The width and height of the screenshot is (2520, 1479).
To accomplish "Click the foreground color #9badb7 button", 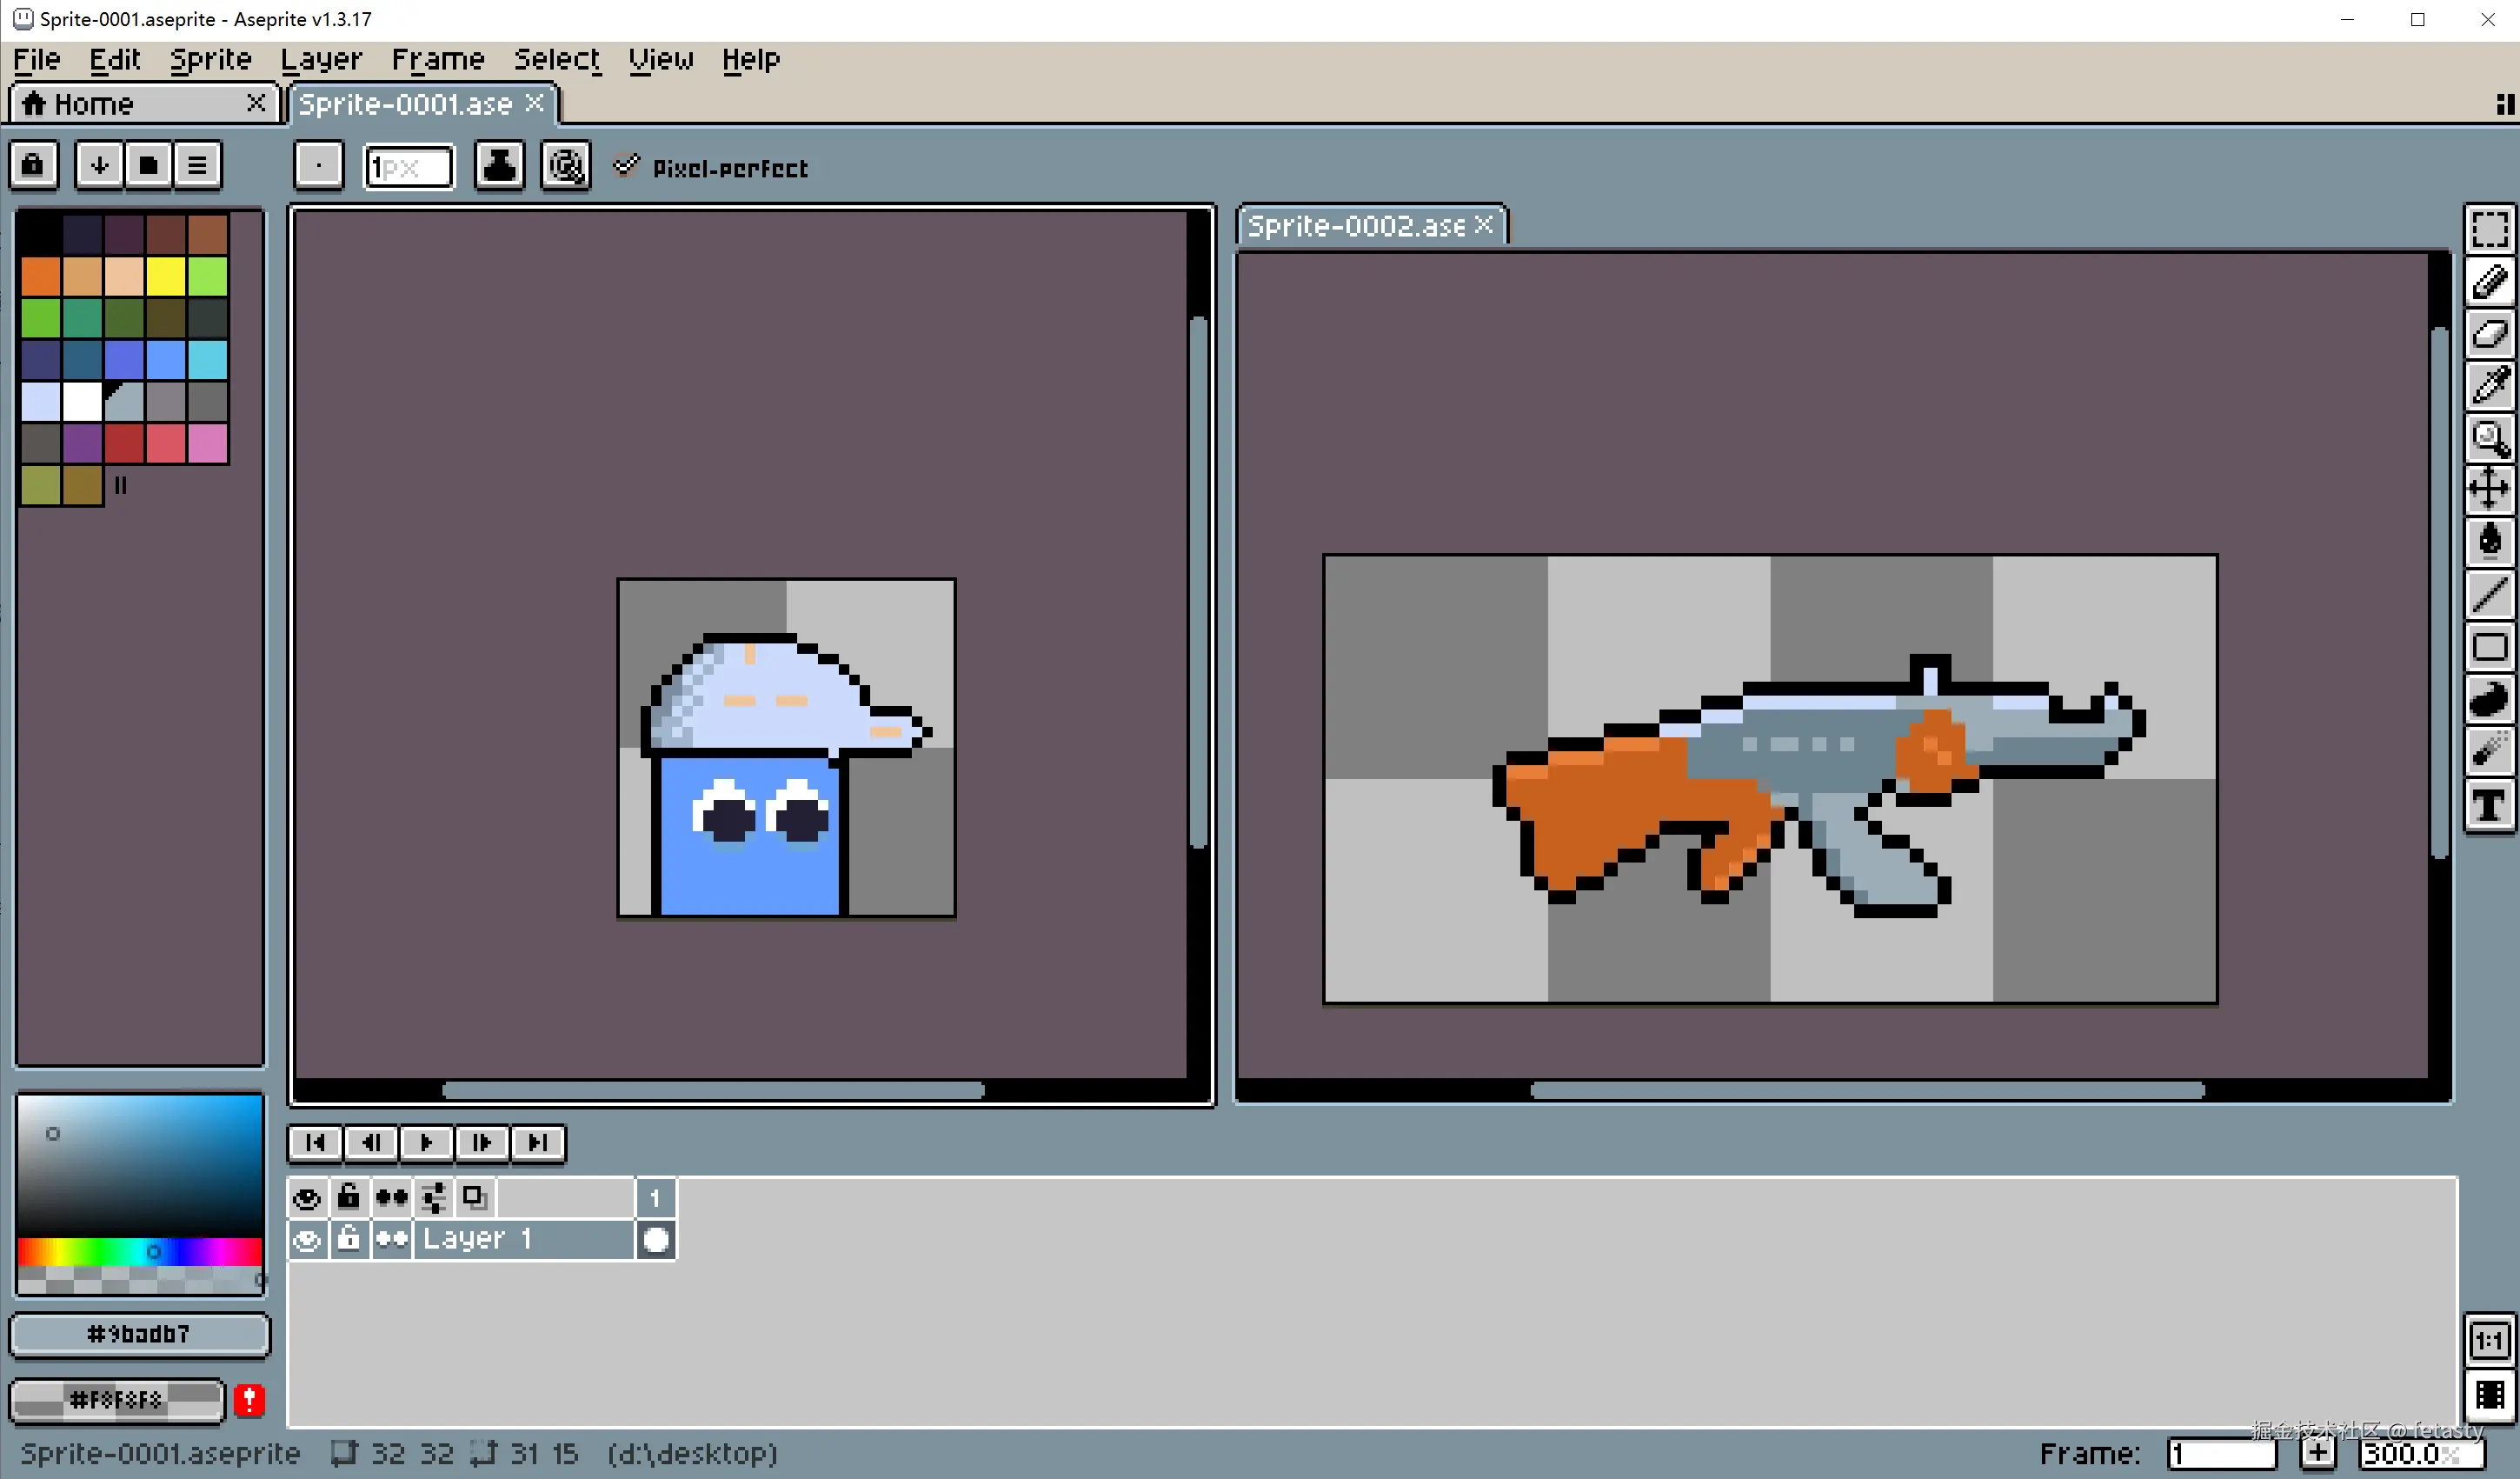I will coord(139,1334).
